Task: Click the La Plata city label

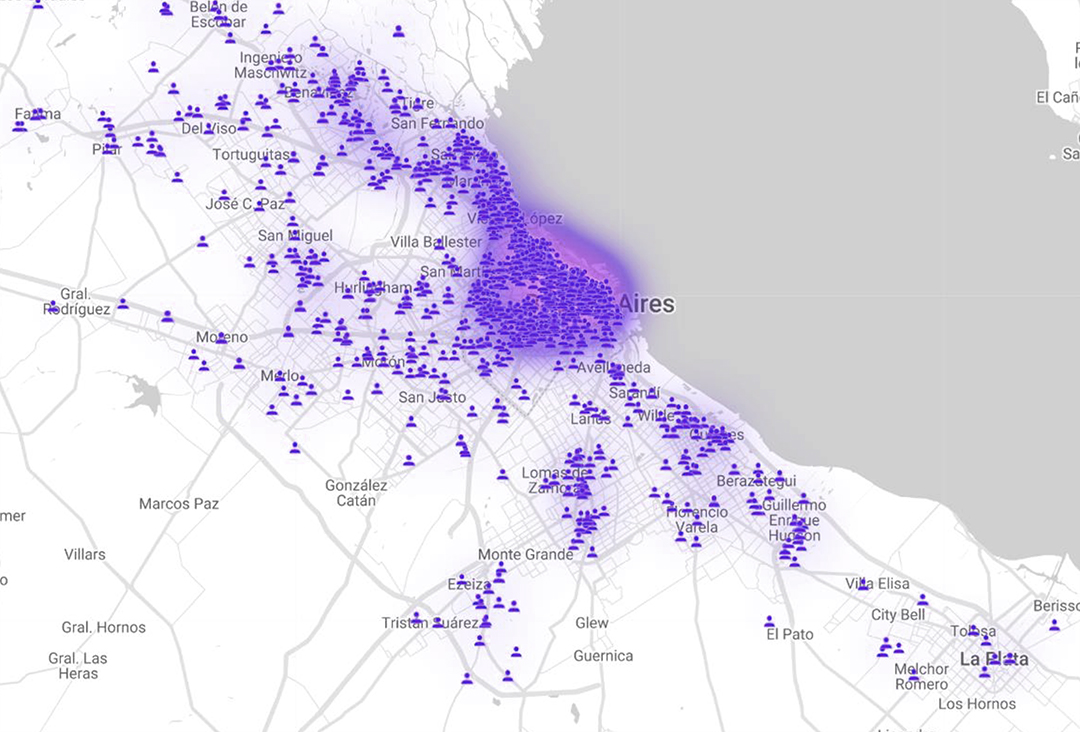Action: point(993,660)
